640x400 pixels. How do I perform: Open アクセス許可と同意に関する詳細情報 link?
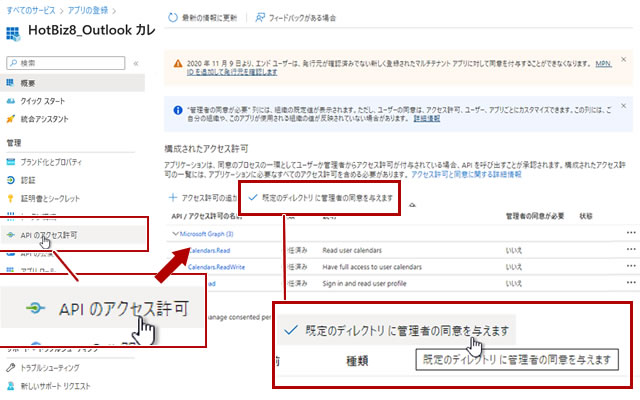tap(466, 174)
